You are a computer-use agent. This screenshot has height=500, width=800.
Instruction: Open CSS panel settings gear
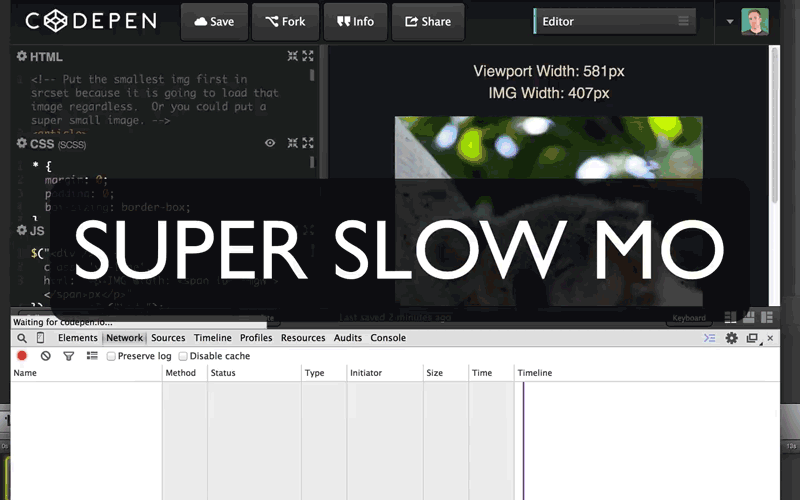point(21,144)
